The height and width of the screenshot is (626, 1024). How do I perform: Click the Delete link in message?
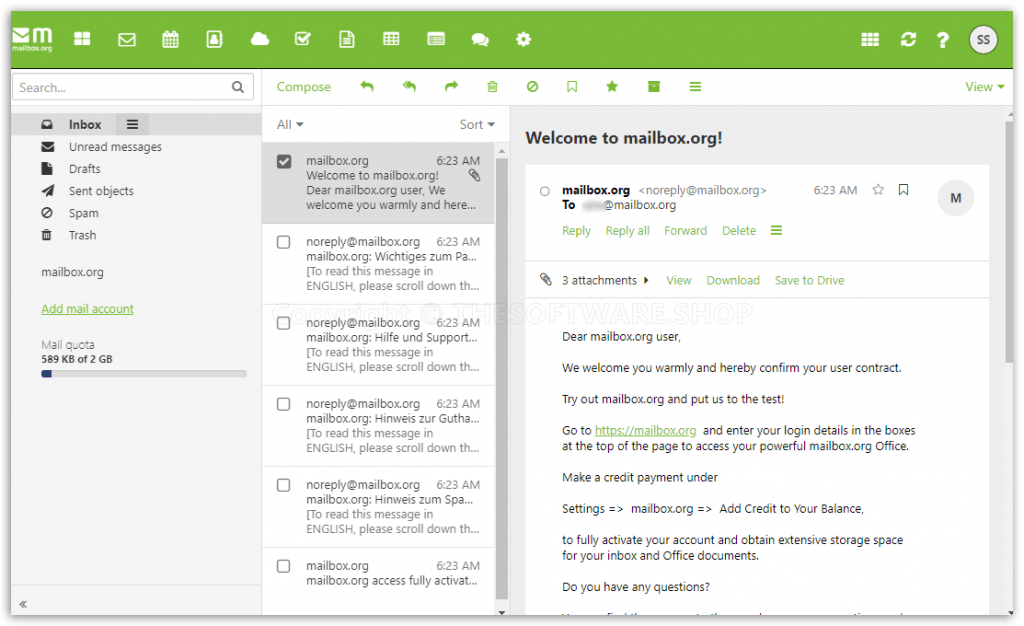(739, 230)
